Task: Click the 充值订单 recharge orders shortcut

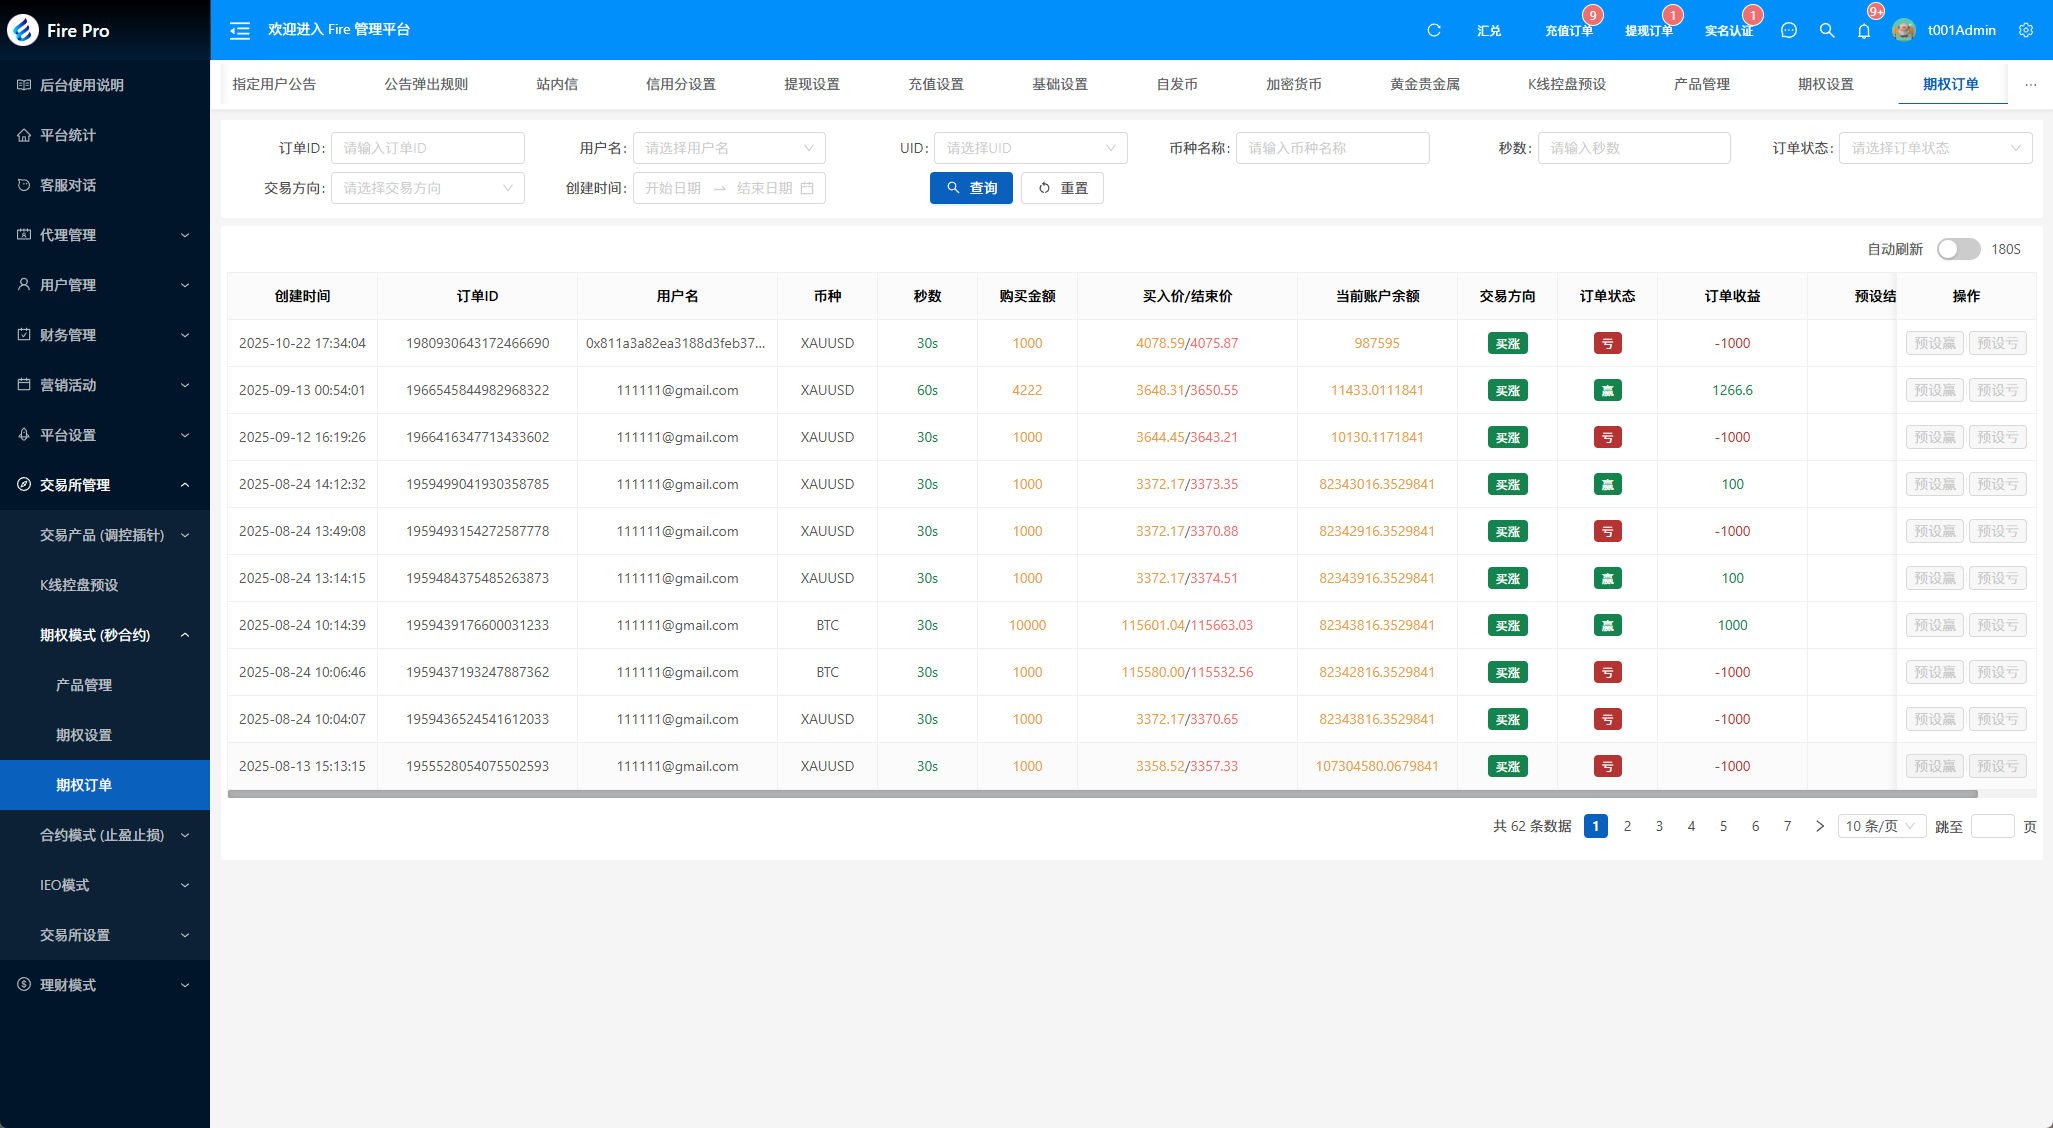Action: 1568,31
